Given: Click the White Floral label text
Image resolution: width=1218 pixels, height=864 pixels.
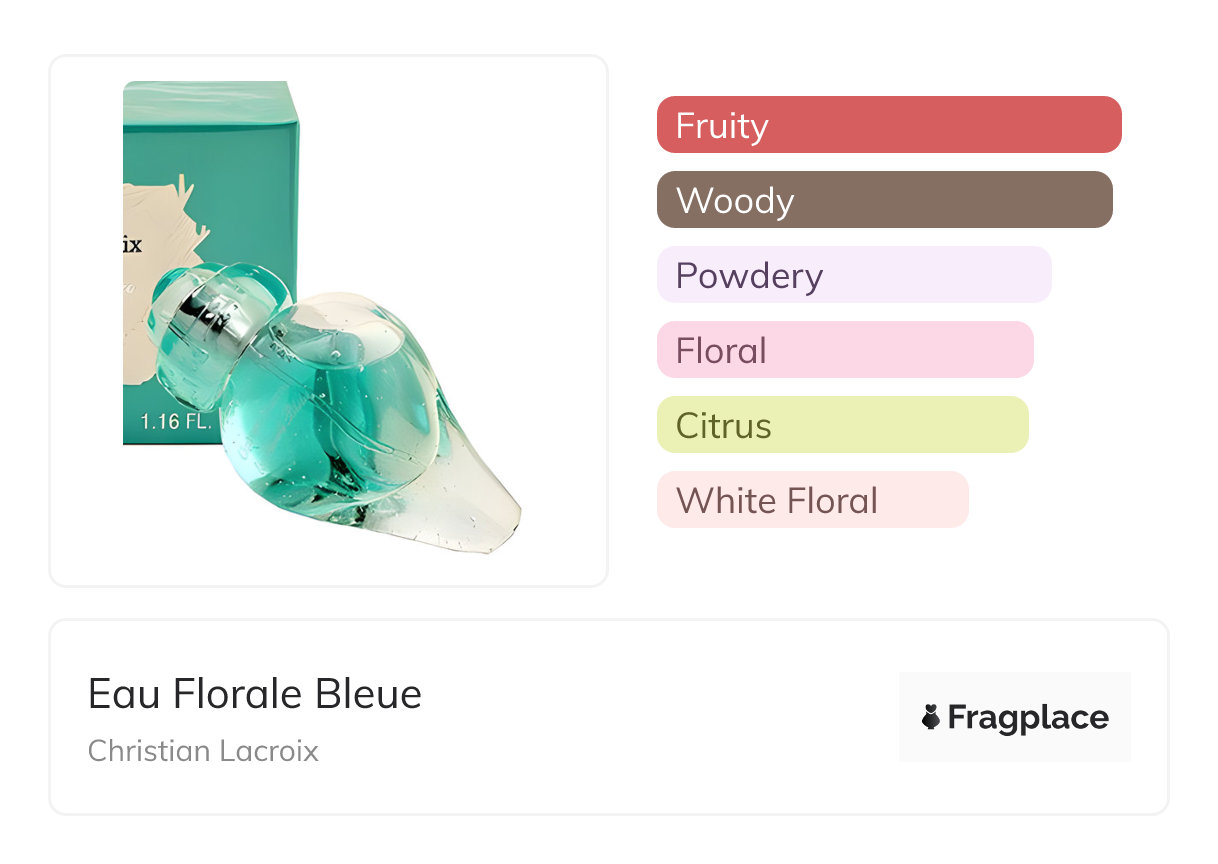Looking at the screenshot, I should pos(777,501).
